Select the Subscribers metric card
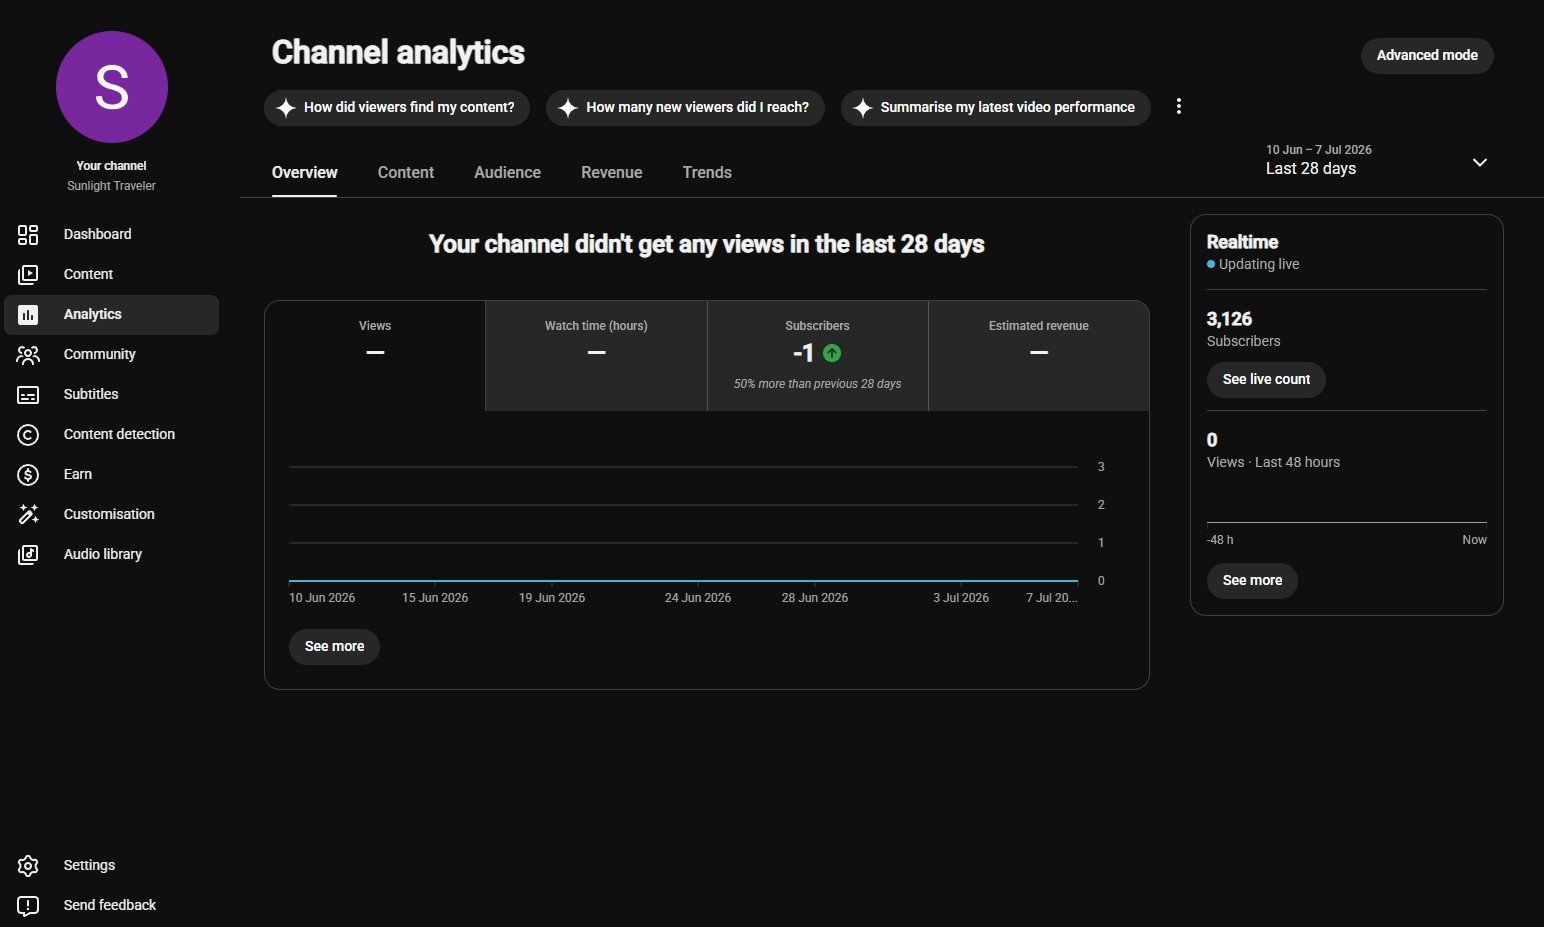The width and height of the screenshot is (1544, 927). point(818,356)
